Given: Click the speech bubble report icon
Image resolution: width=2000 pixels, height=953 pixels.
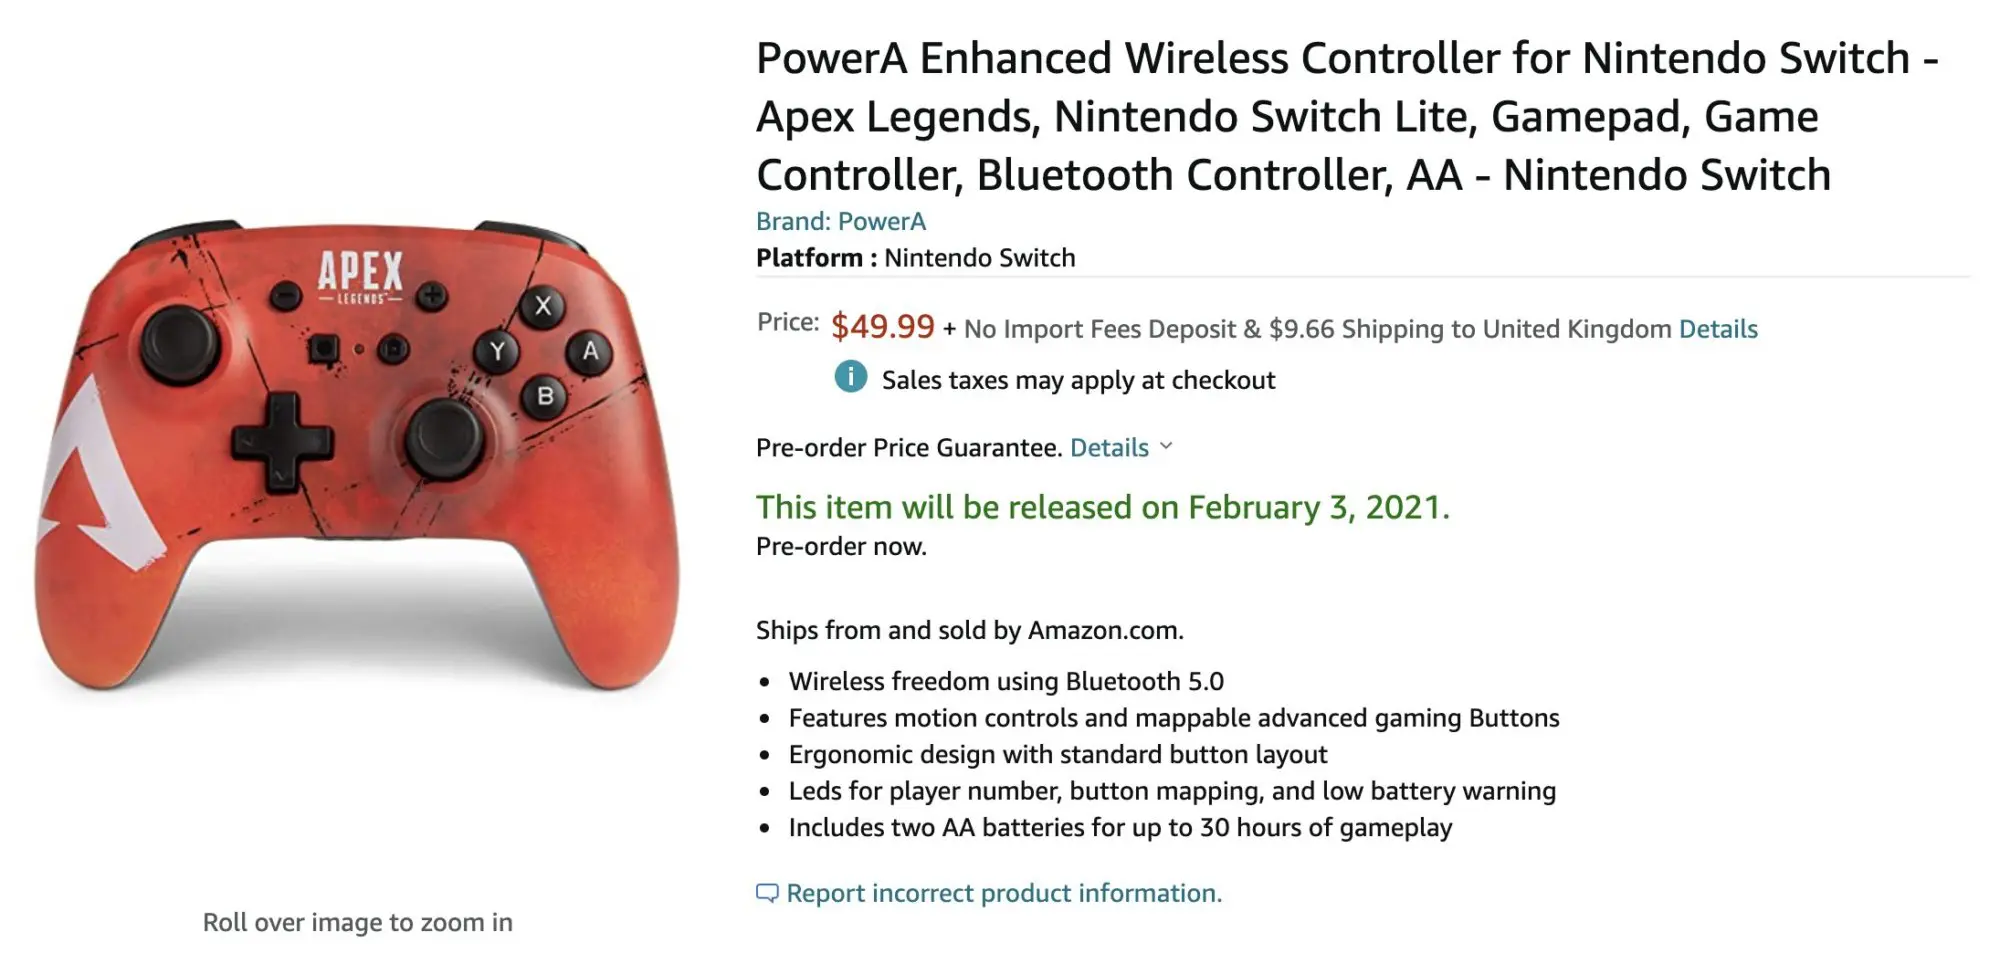Looking at the screenshot, I should [767, 893].
